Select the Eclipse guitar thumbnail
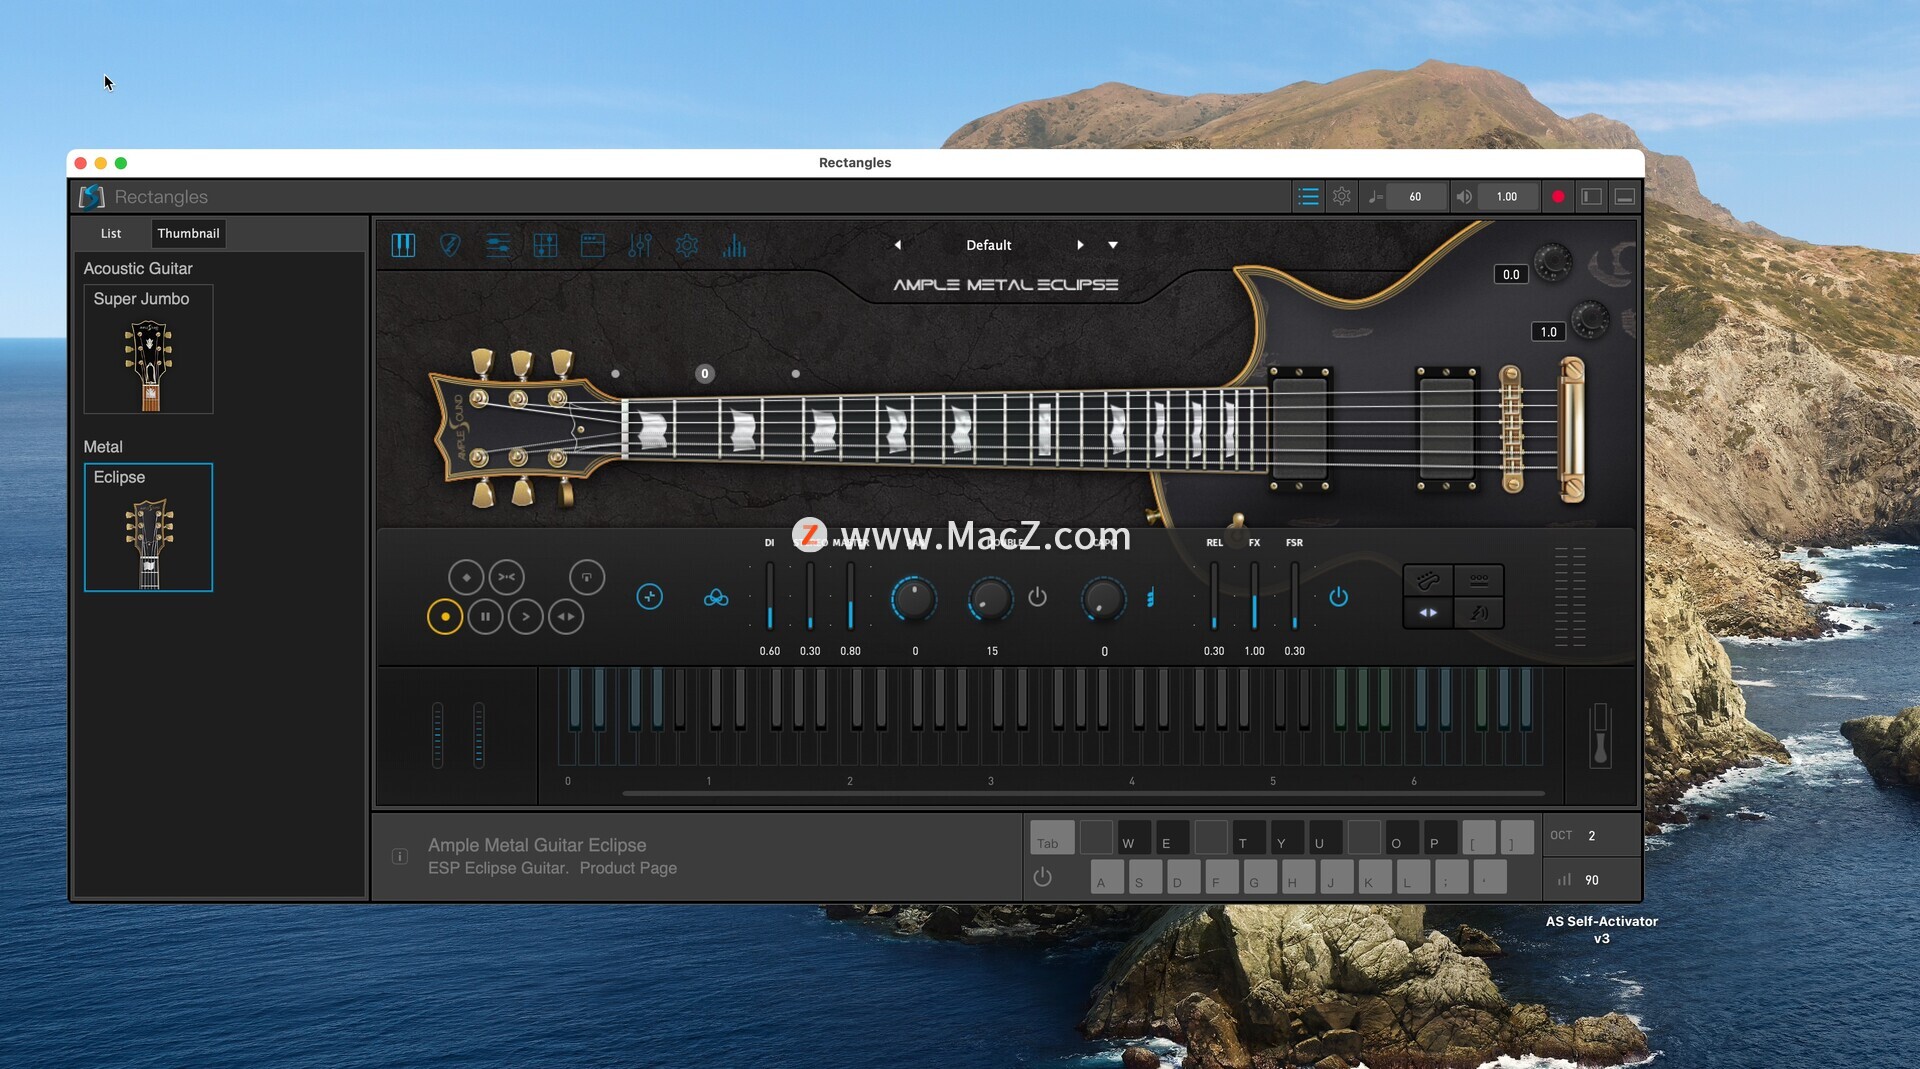1920x1069 pixels. [148, 527]
